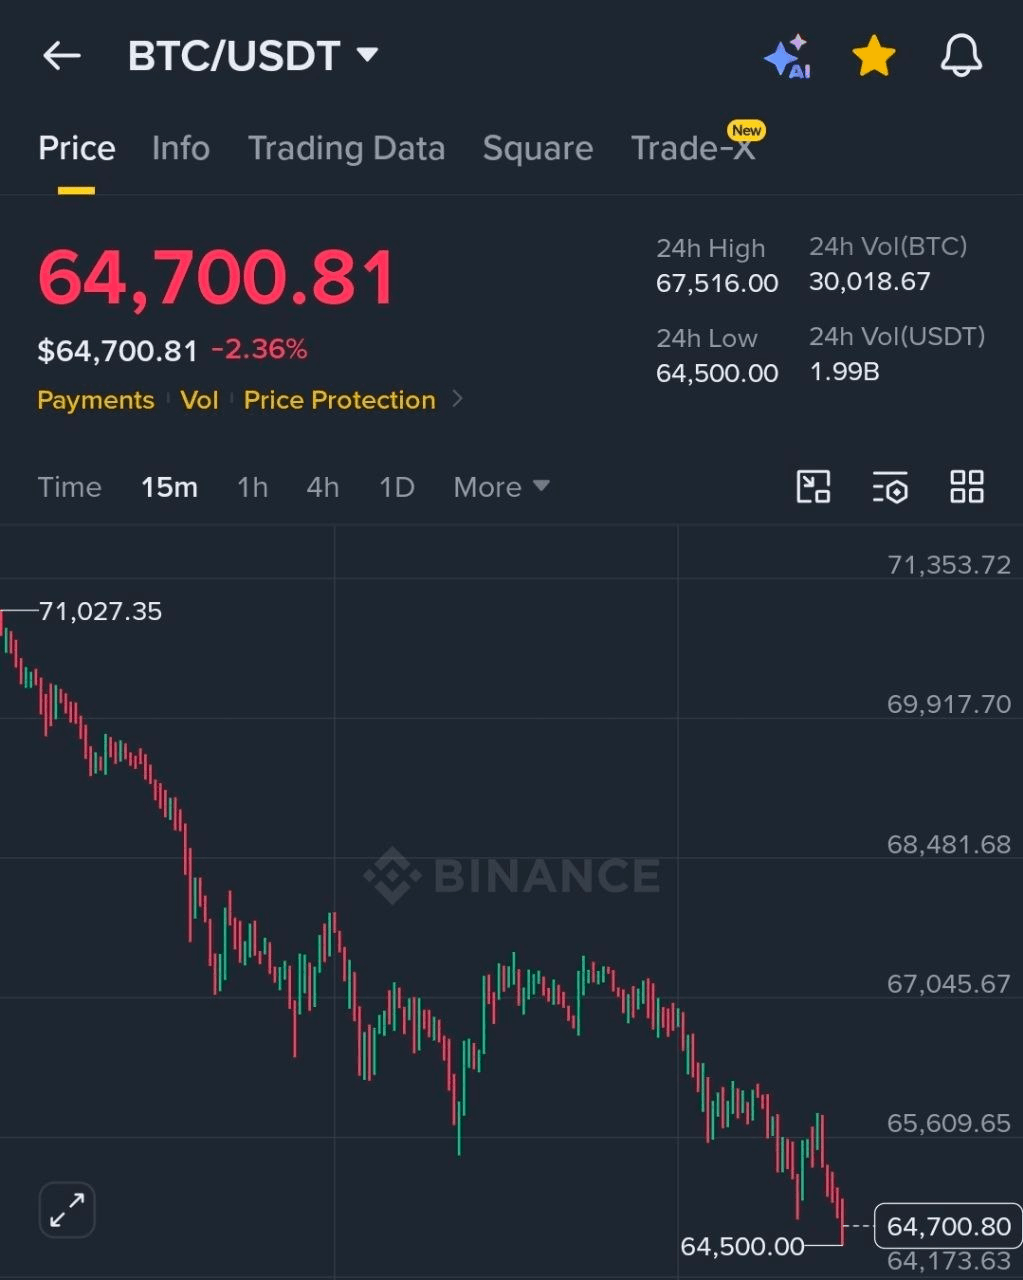Select the 4h chart interval
Viewport: 1023px width, 1280px height.
[323, 487]
